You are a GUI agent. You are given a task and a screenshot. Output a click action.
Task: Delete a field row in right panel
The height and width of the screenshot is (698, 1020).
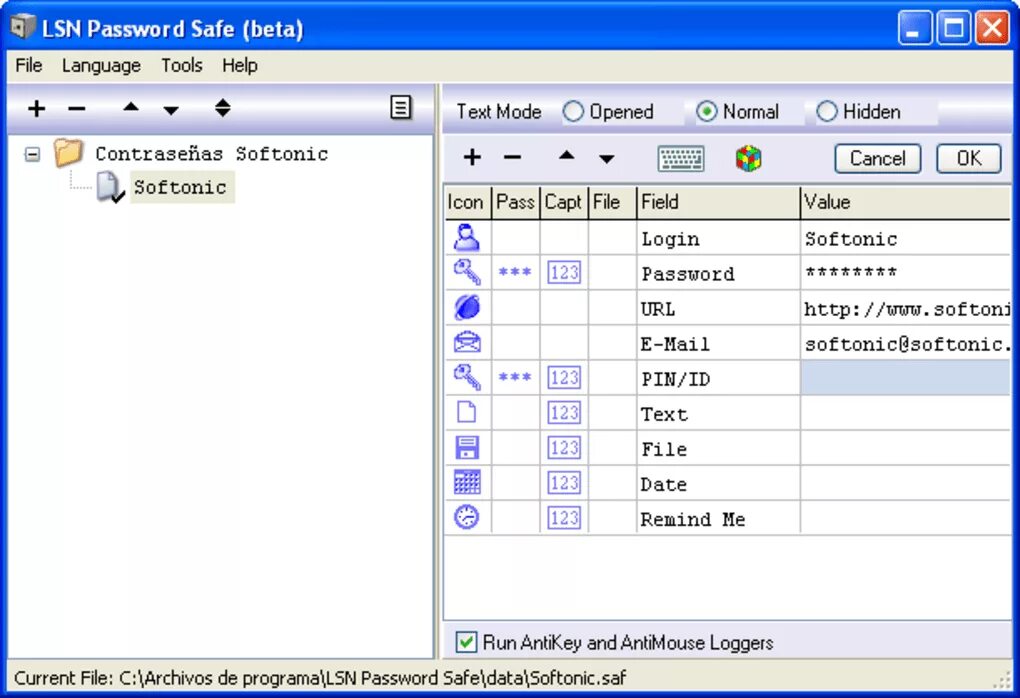(513, 157)
